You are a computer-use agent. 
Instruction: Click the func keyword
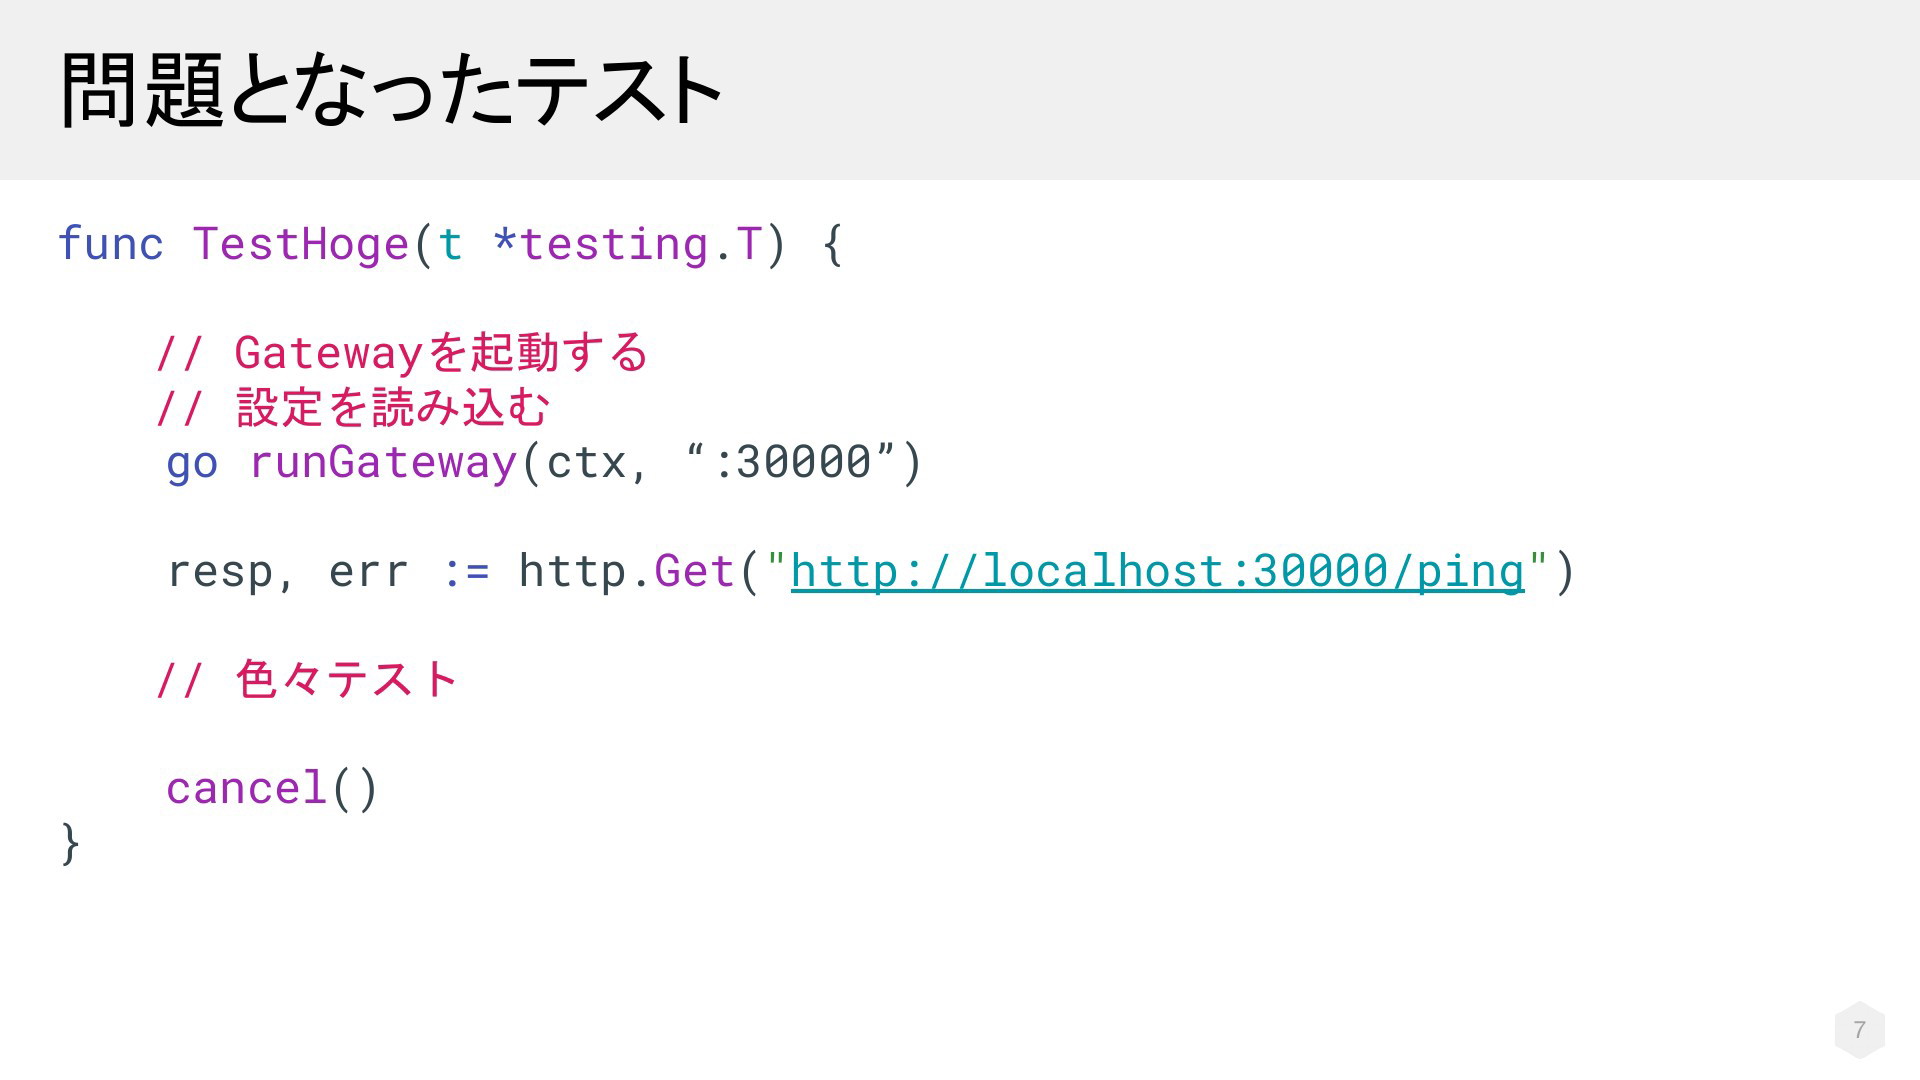110,244
